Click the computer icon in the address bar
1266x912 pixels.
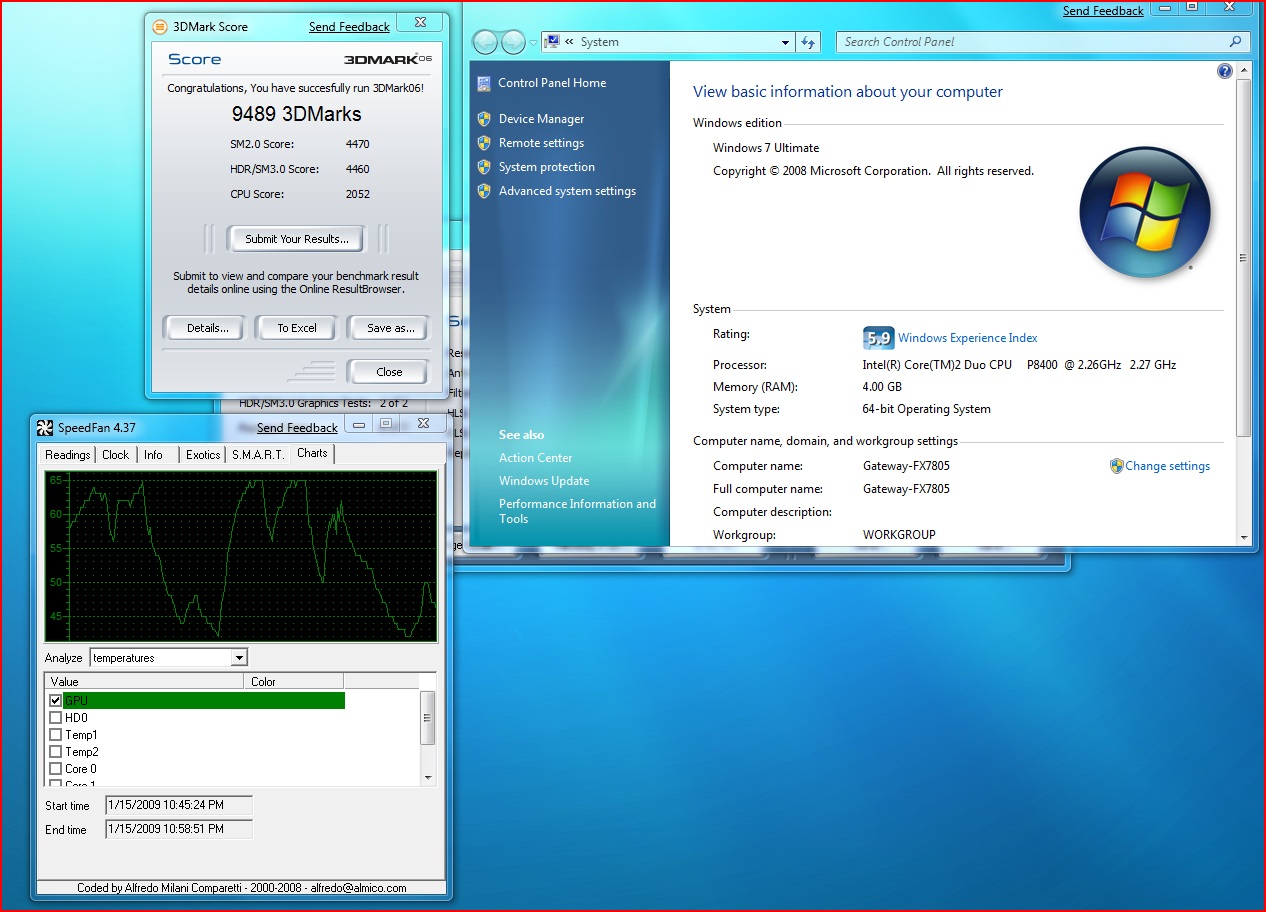click(551, 42)
